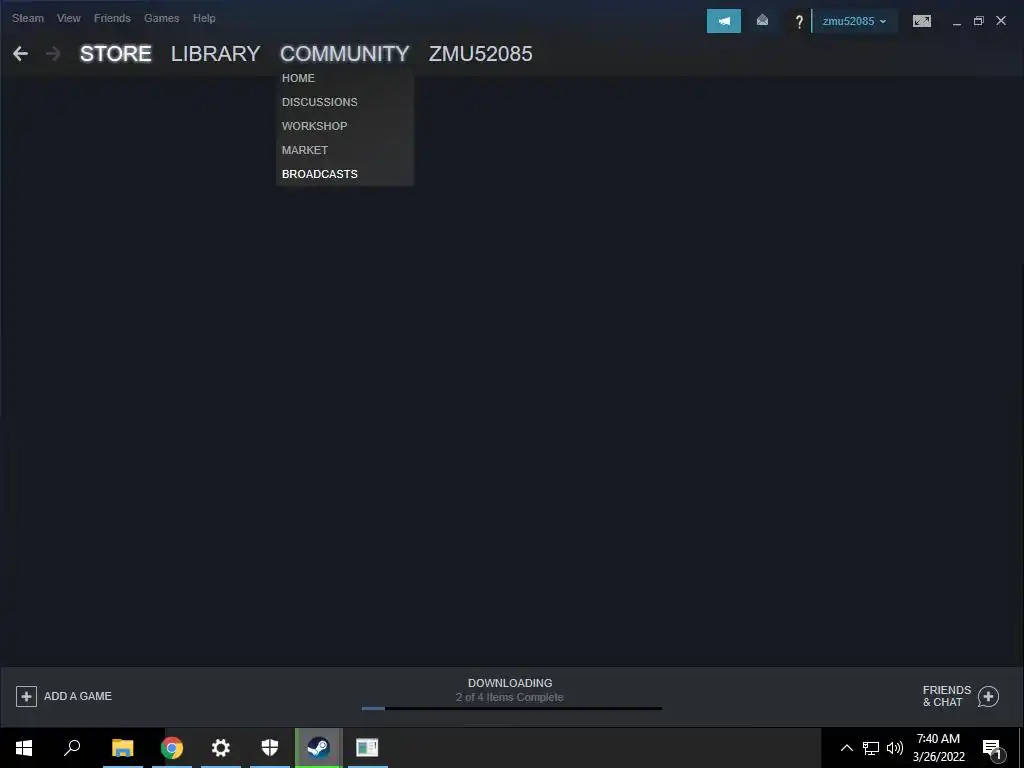Open the taskbar clock and date
This screenshot has width=1024, height=768.
(938, 748)
